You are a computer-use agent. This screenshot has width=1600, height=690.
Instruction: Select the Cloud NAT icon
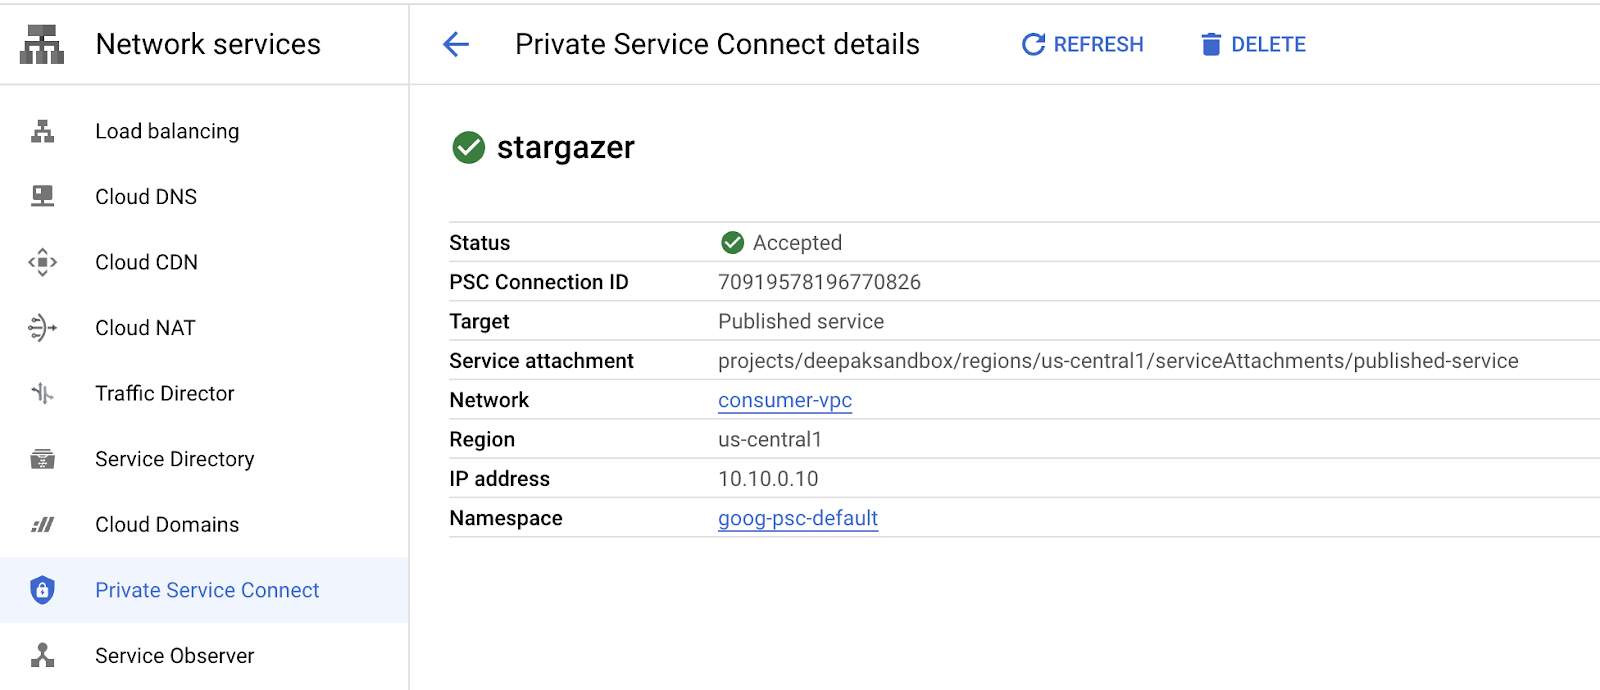[x=41, y=327]
